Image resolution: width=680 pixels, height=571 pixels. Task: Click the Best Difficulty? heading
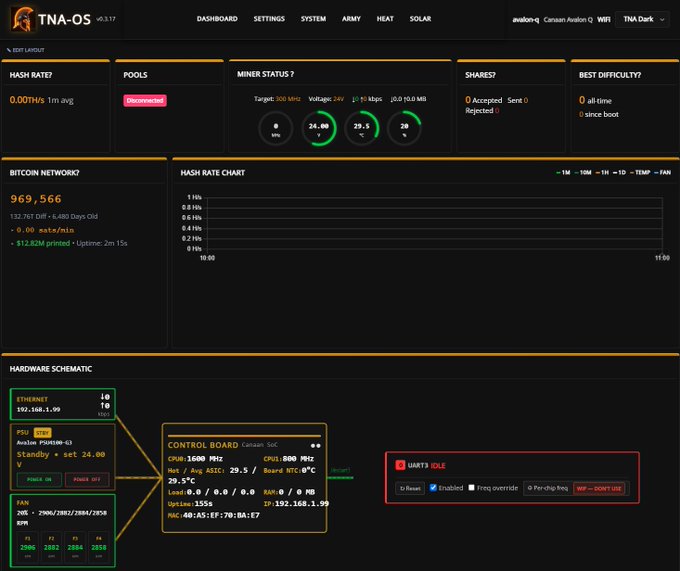(x=610, y=75)
